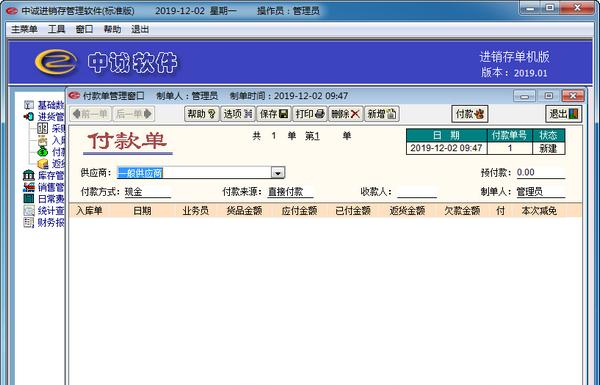Viewport: 600px width, 385px height.
Task: Click the 业务员 column header
Action: click(x=196, y=210)
